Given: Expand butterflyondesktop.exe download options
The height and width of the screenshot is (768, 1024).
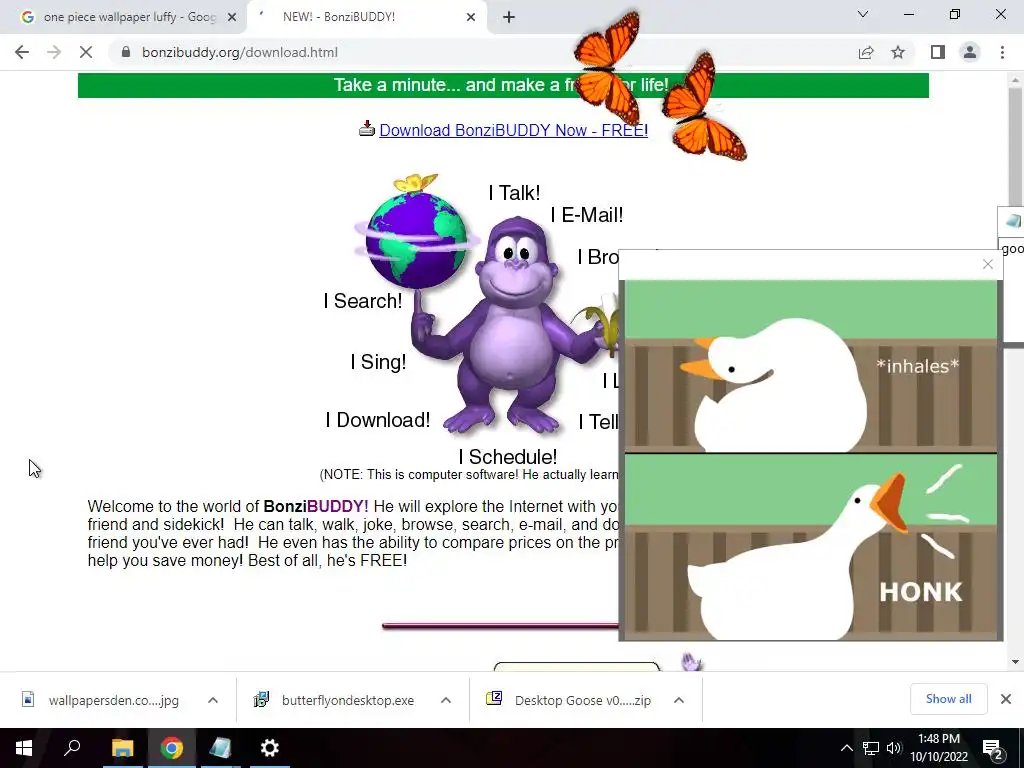Looking at the screenshot, I should click(x=446, y=700).
